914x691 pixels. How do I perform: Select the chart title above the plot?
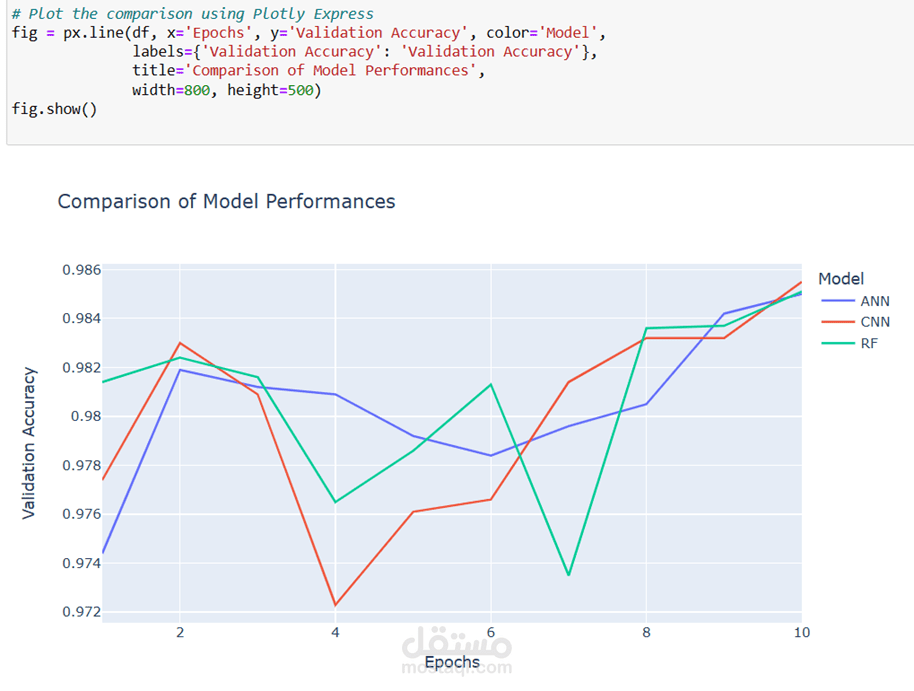tap(226, 201)
